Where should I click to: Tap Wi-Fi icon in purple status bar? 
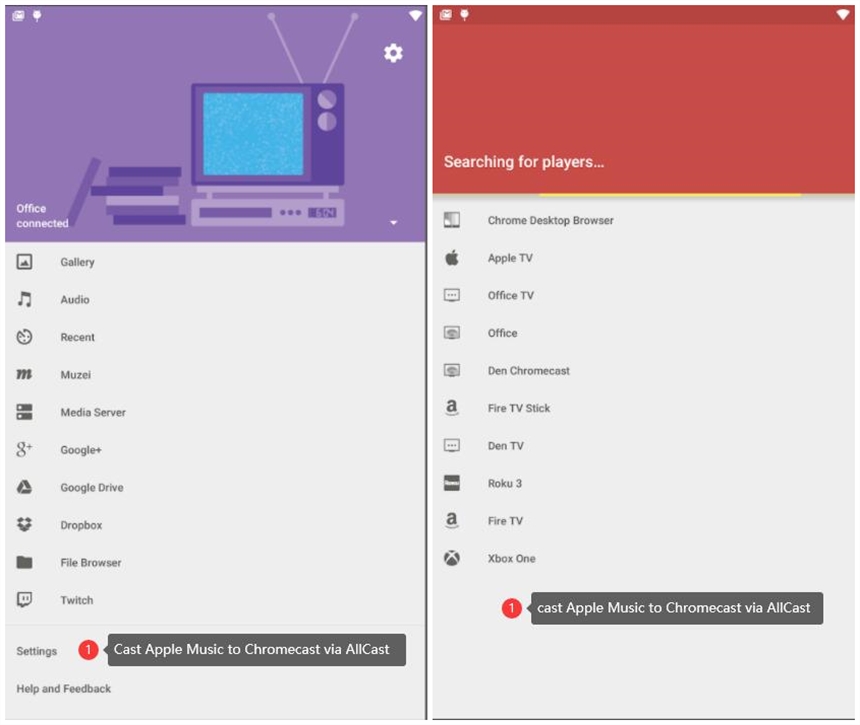click(x=416, y=15)
